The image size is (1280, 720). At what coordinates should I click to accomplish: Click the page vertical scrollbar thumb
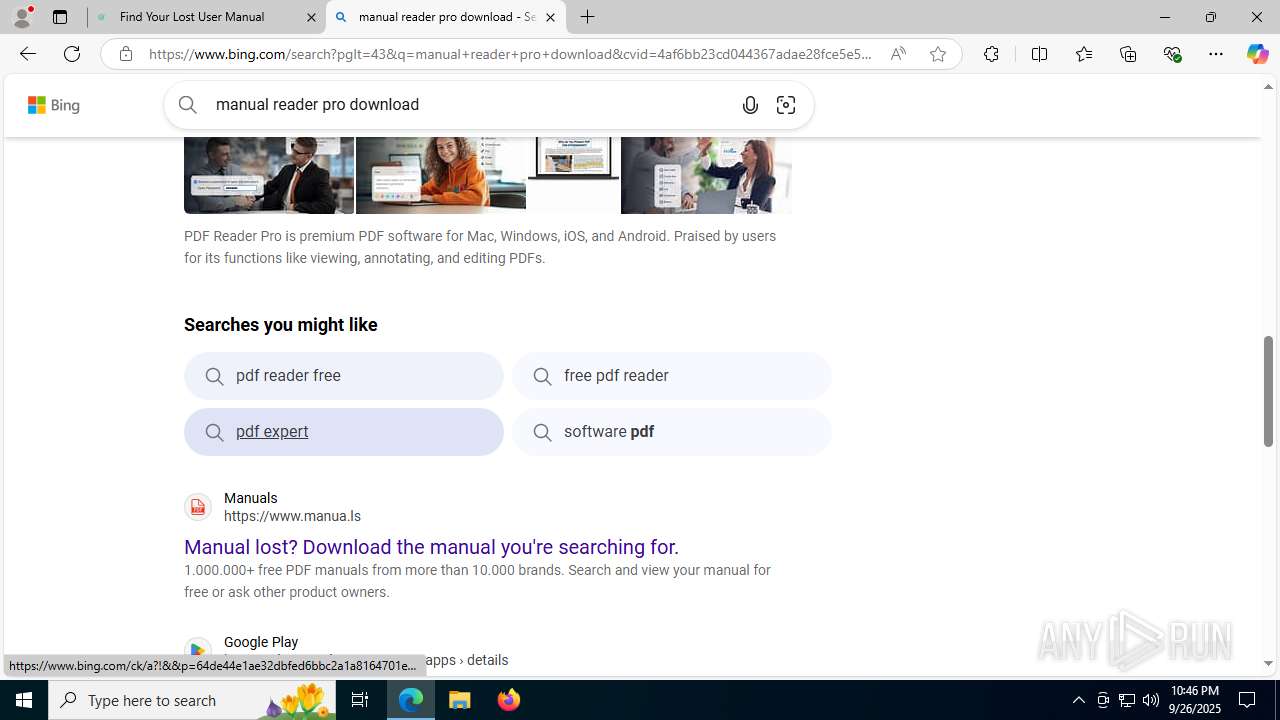click(x=1268, y=391)
